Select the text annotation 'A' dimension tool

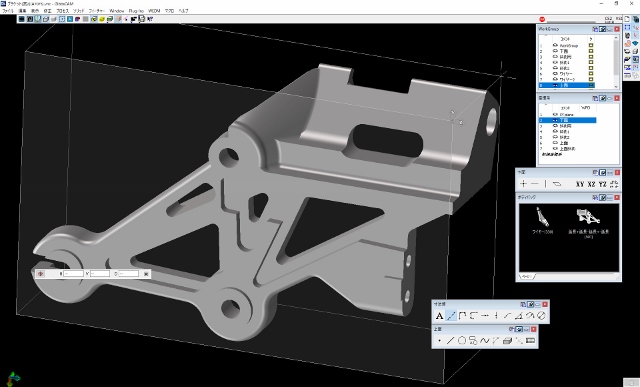pyautogui.click(x=439, y=316)
